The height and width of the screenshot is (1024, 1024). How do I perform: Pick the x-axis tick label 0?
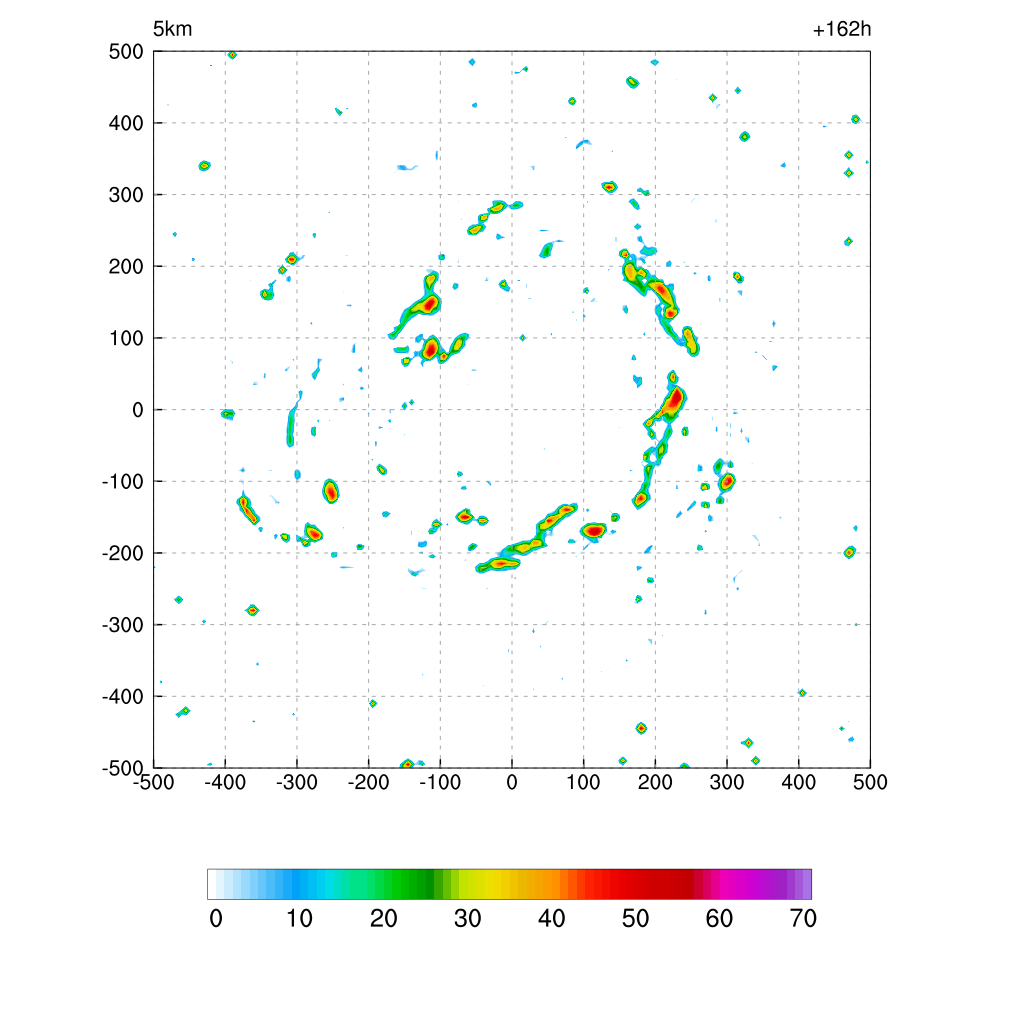[x=512, y=782]
